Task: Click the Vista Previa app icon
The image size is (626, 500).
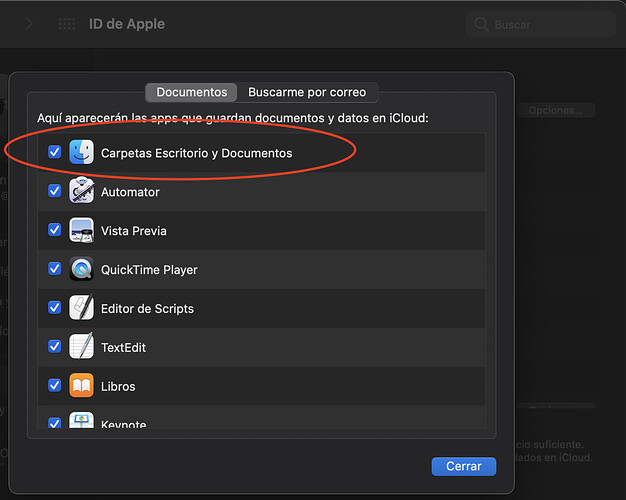Action: [81, 230]
